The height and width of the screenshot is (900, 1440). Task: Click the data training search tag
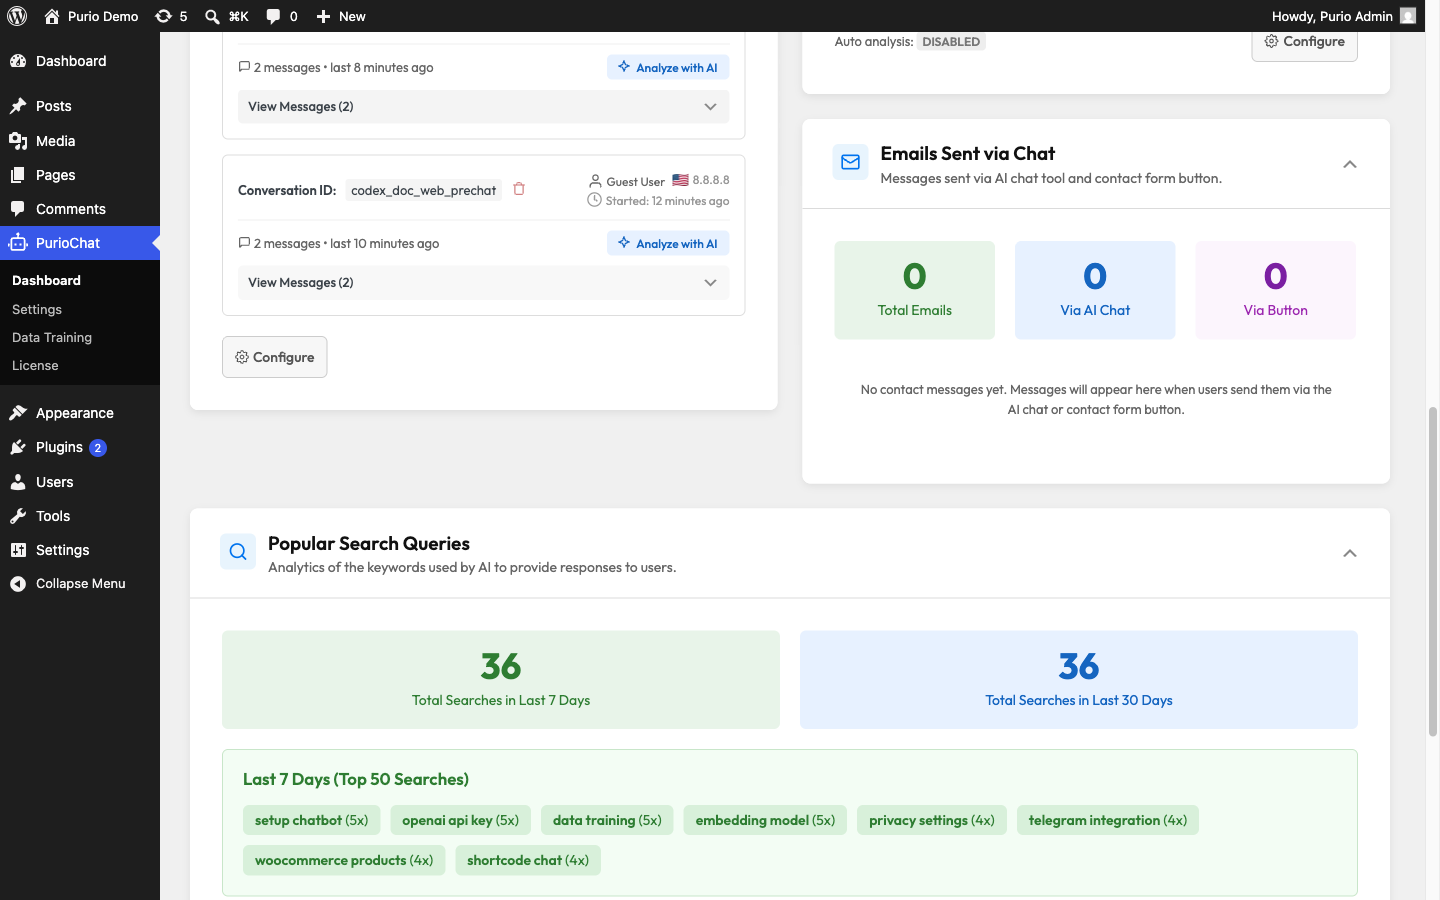coord(607,820)
